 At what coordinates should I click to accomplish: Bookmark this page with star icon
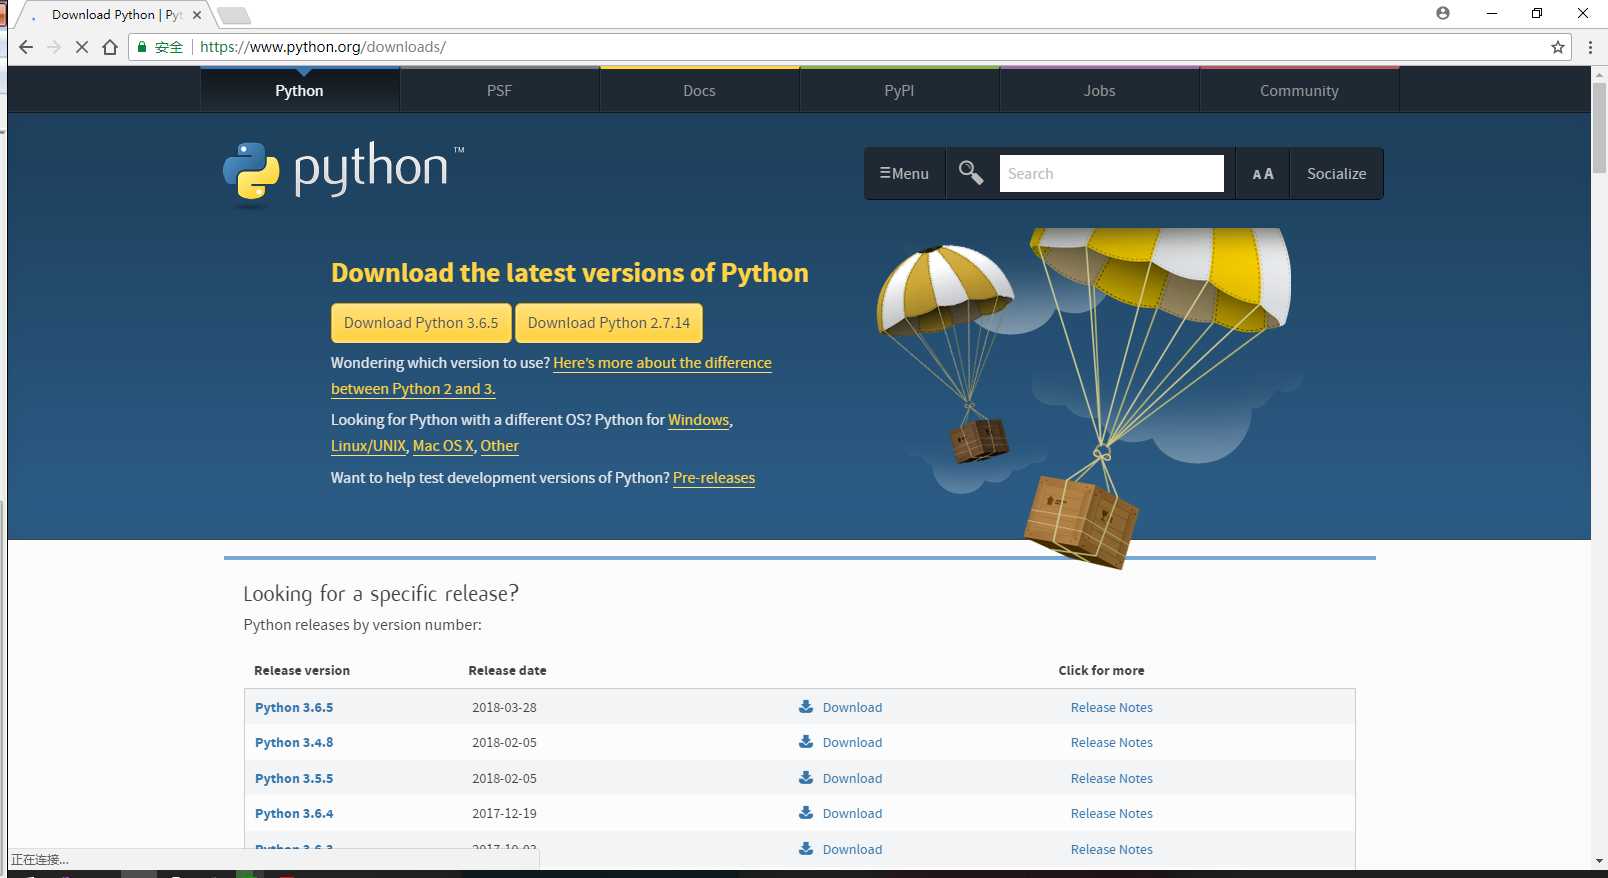(x=1557, y=47)
